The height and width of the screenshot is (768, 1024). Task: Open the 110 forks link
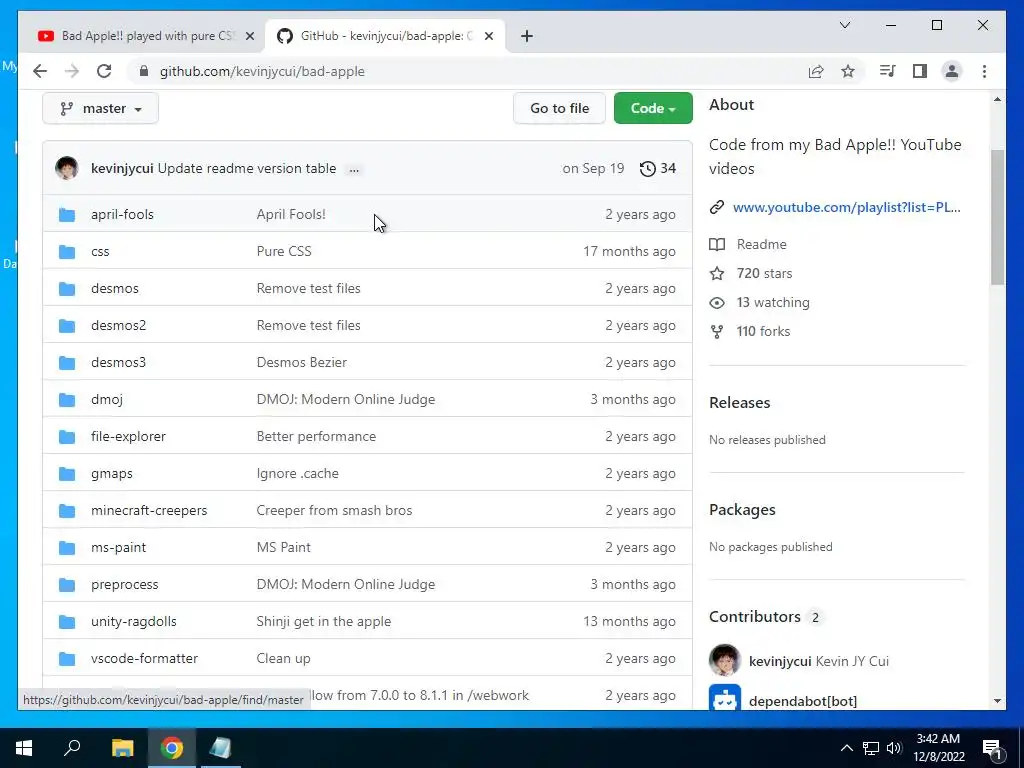pos(763,331)
